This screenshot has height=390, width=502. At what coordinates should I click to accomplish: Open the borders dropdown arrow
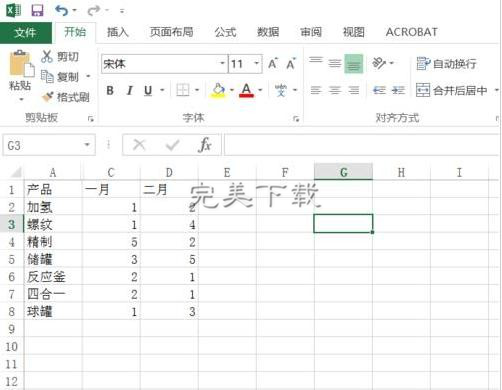point(197,90)
